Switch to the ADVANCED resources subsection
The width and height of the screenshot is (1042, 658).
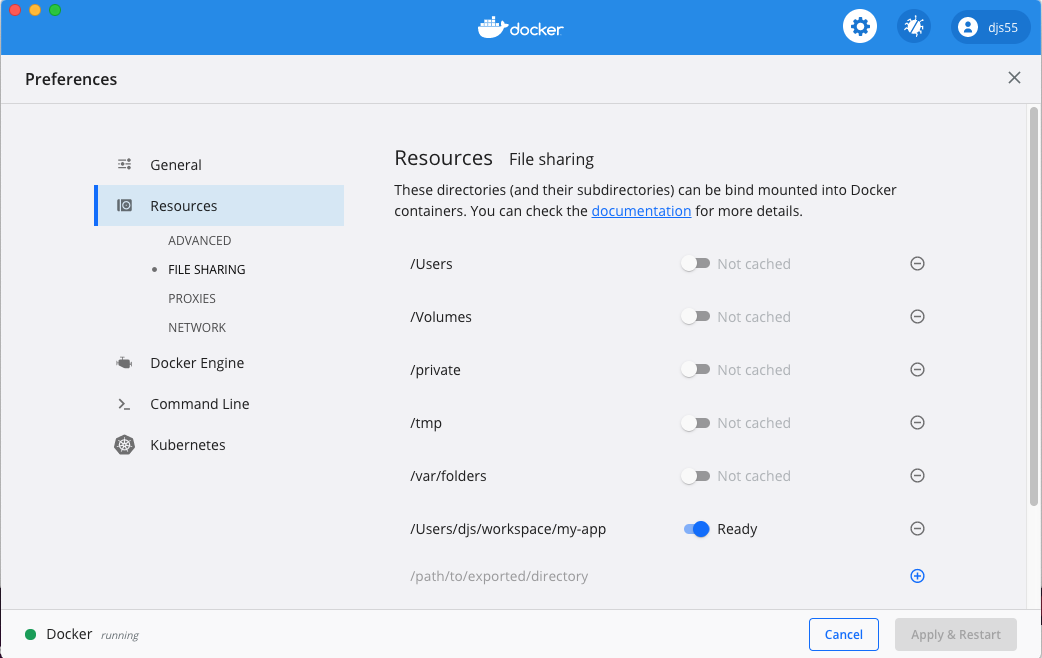199,241
